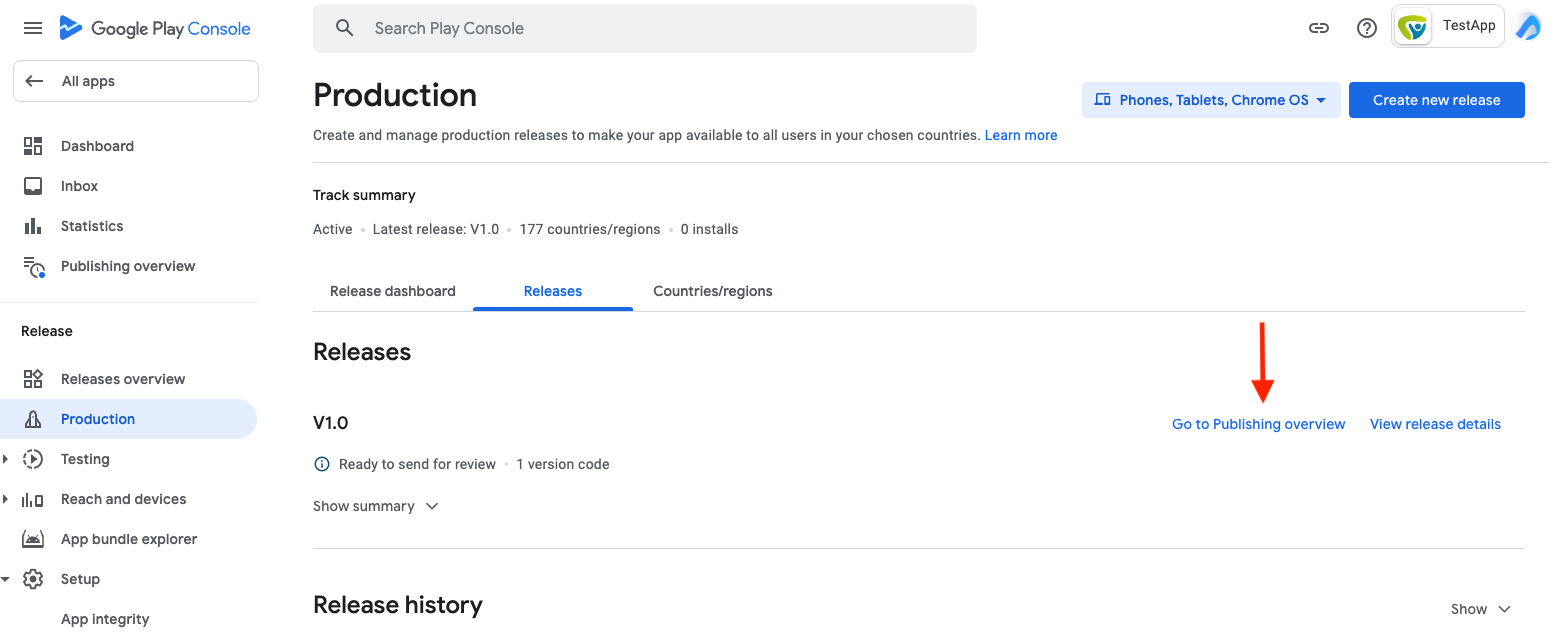The height and width of the screenshot is (639, 1559).
Task: Click the Dashboard icon in sidebar
Action: click(33, 146)
